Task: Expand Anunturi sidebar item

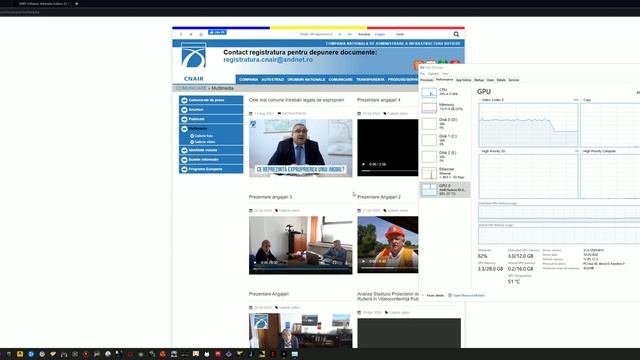Action: pos(211,109)
